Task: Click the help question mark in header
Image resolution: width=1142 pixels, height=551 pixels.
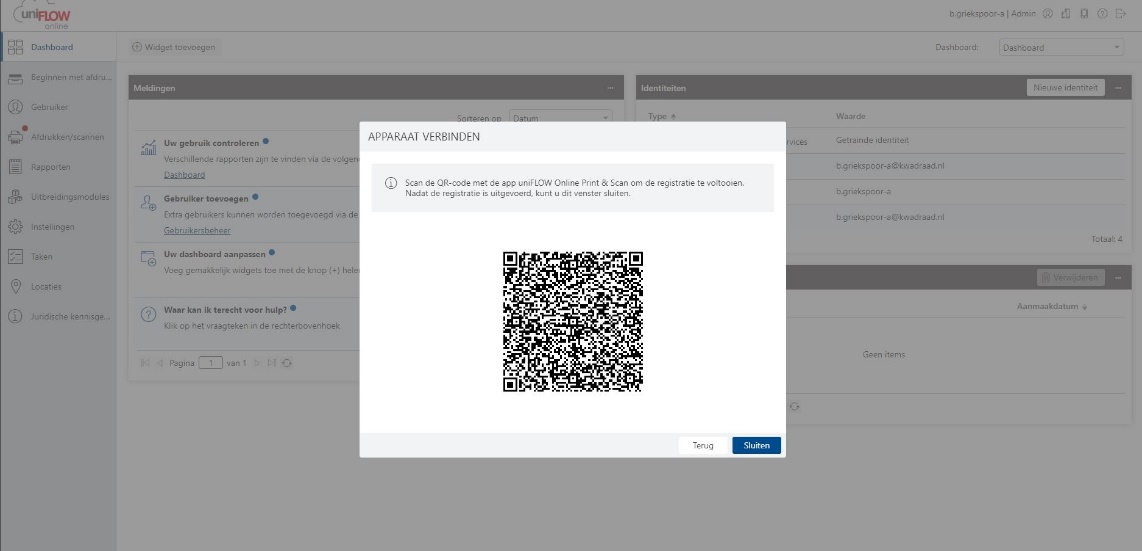Action: click(x=1103, y=13)
